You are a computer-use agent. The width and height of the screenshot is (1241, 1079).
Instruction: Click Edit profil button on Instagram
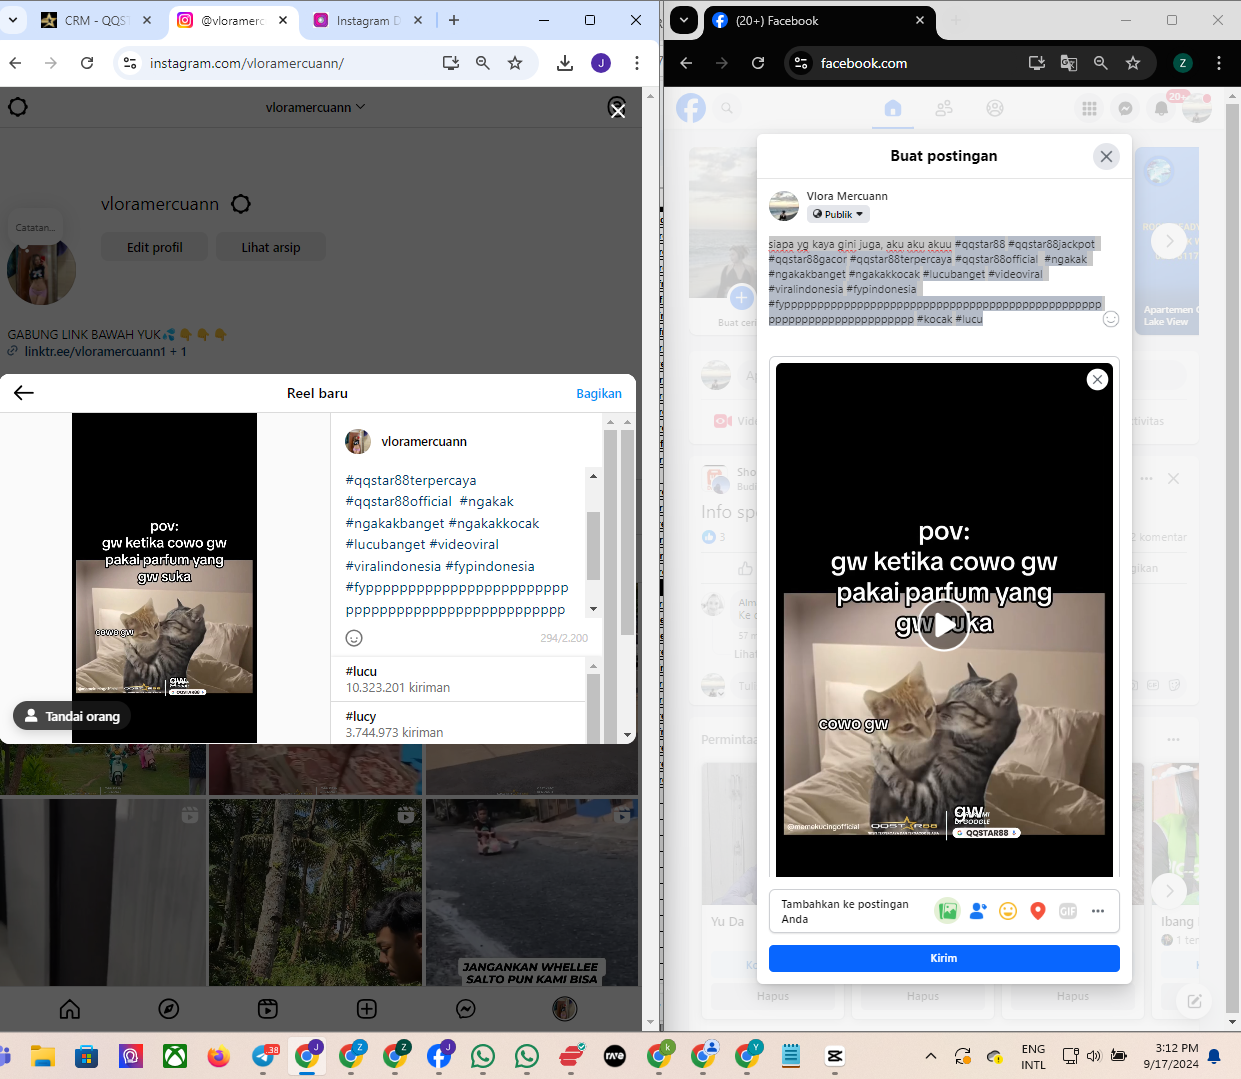[155, 247]
